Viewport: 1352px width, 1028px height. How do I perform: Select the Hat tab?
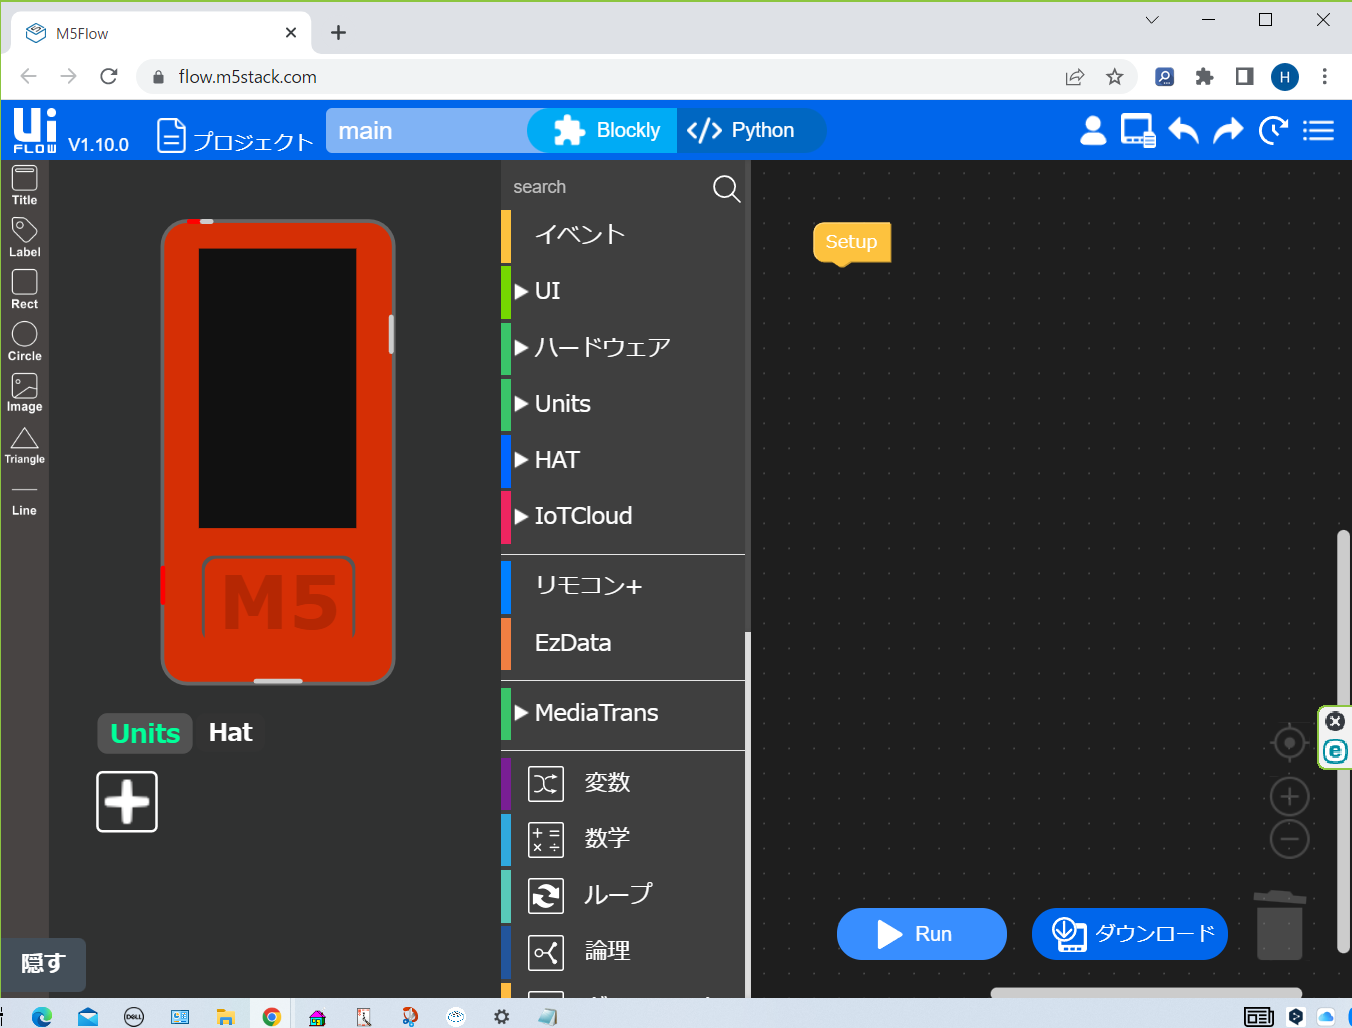click(x=230, y=733)
